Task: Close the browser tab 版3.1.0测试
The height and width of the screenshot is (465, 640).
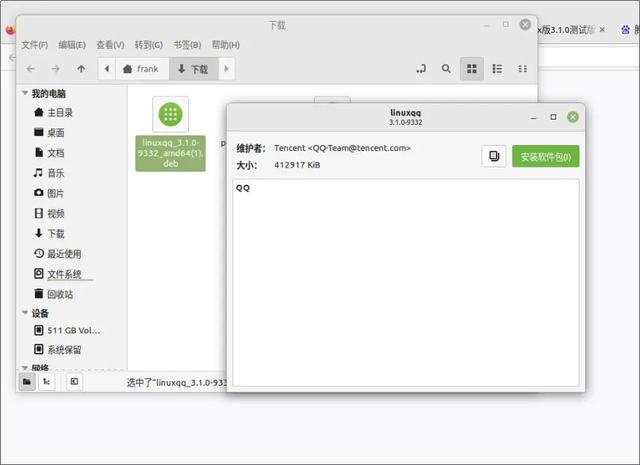Action: (x=602, y=29)
